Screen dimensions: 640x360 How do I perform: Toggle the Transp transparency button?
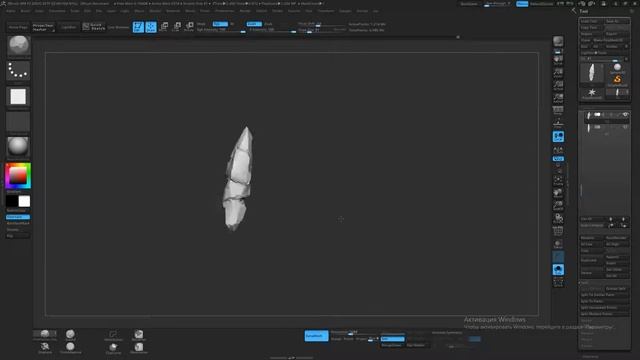(558, 244)
